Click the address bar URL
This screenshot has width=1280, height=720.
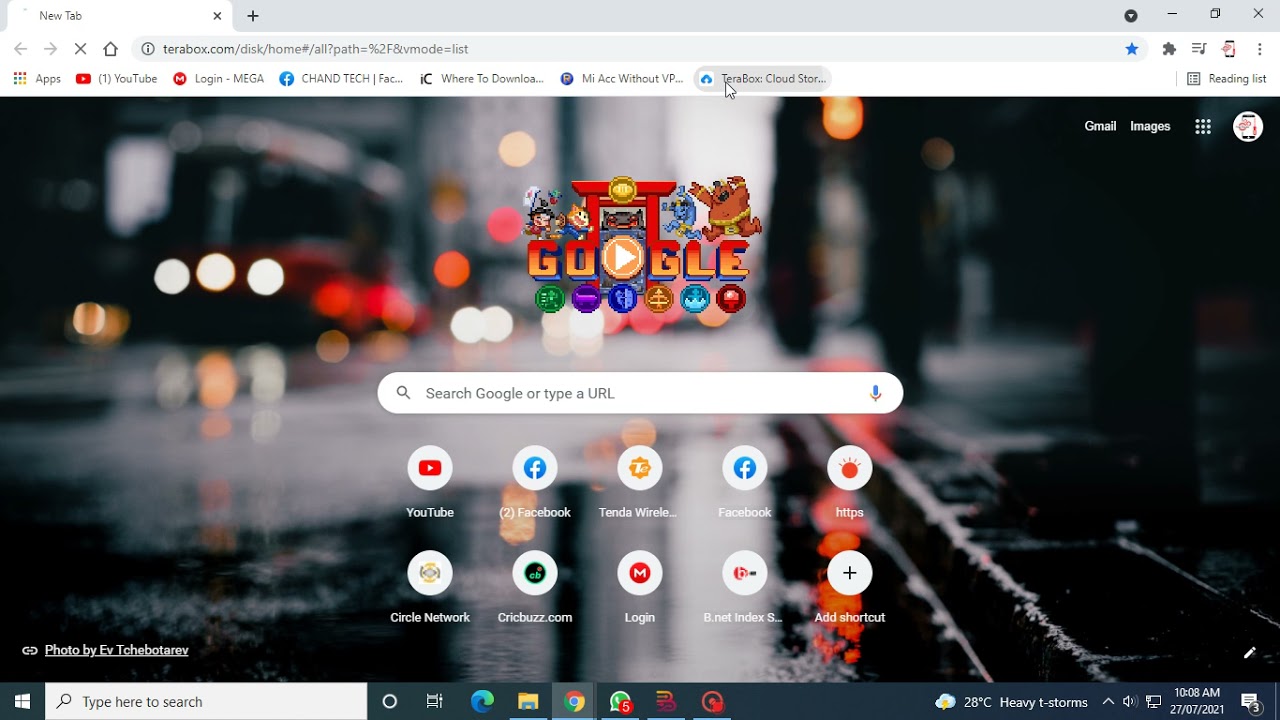point(316,49)
